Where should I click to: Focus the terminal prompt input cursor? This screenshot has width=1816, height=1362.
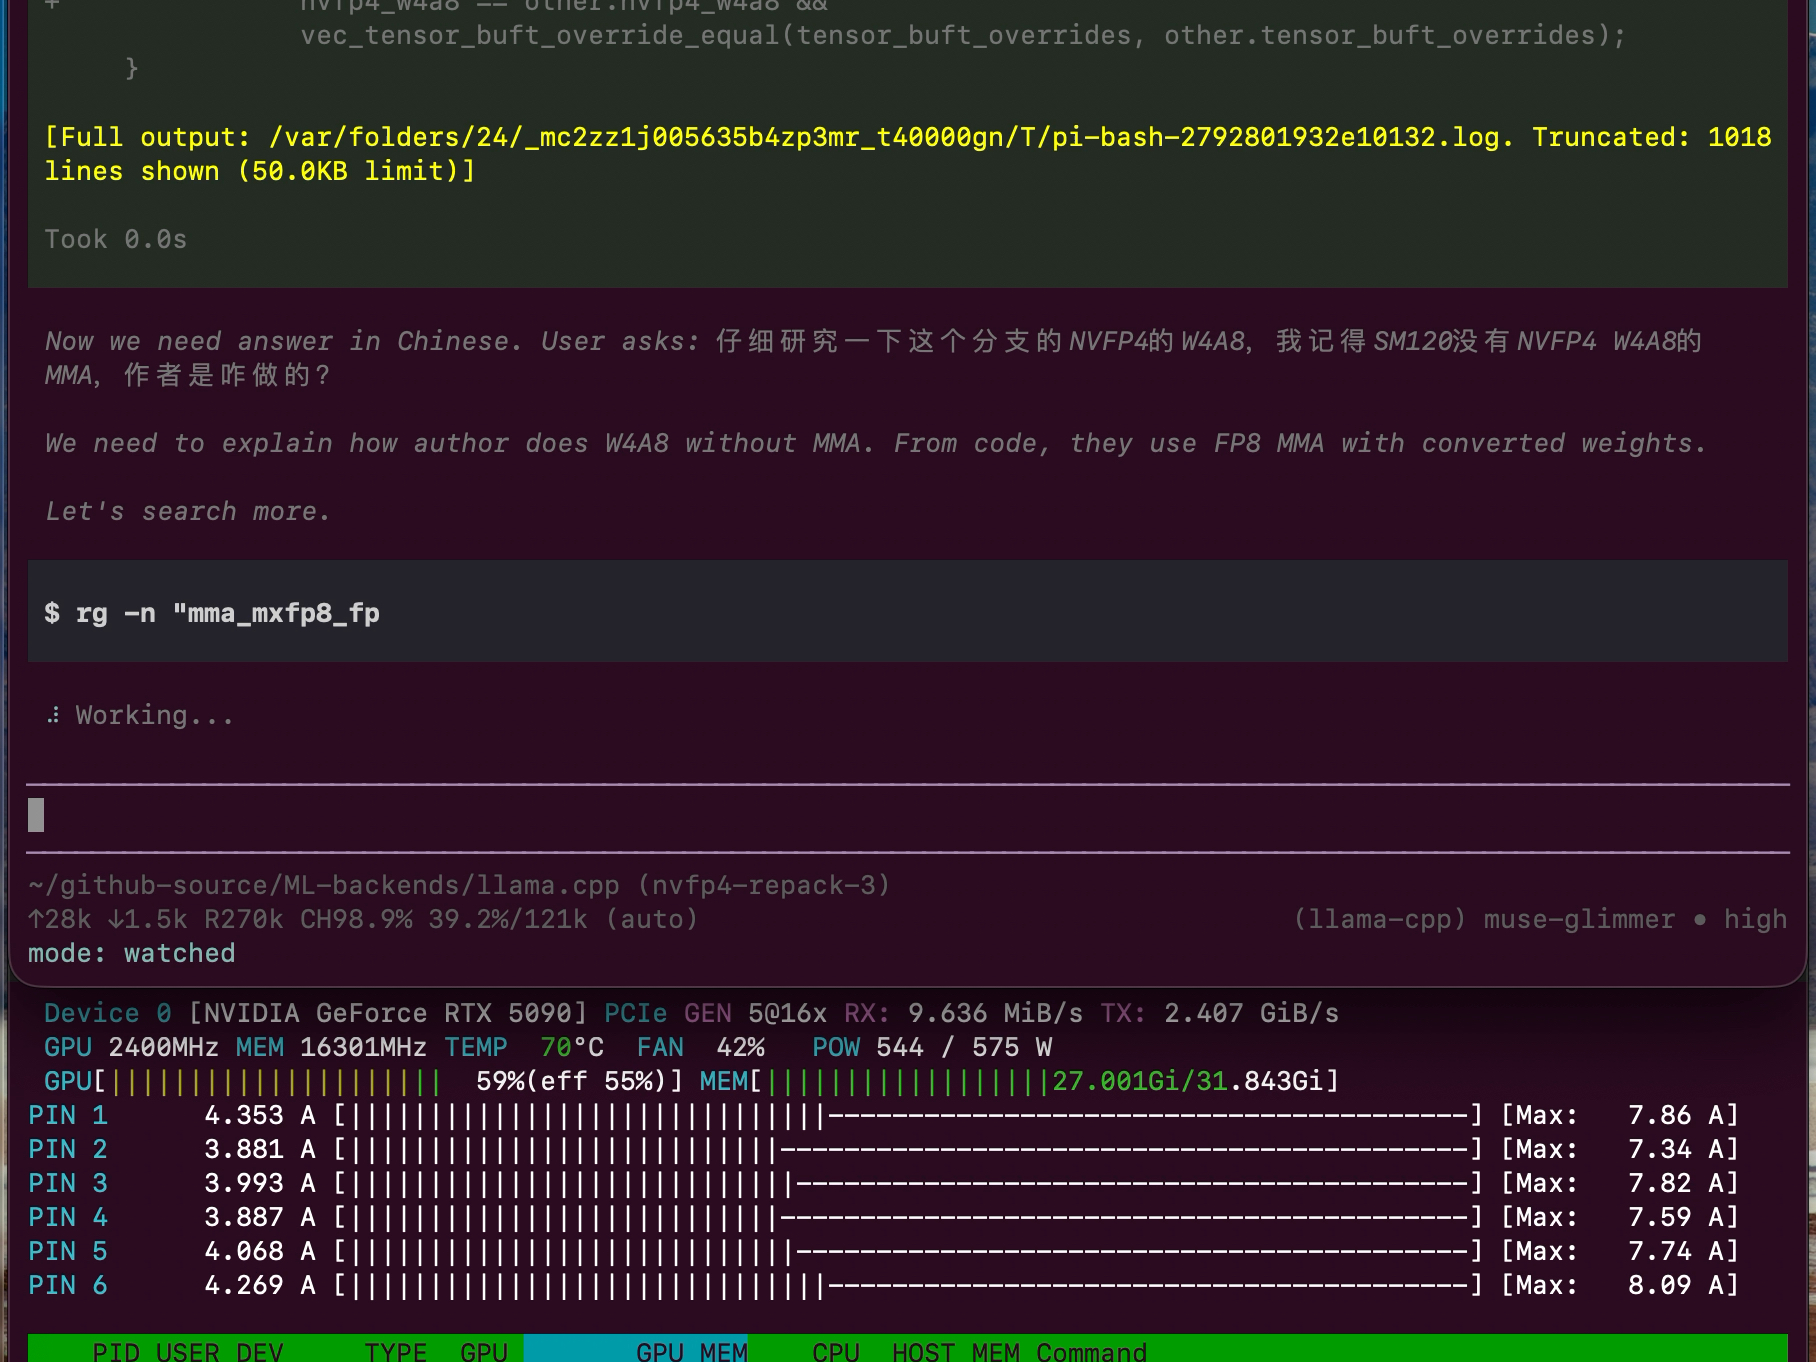(36, 815)
